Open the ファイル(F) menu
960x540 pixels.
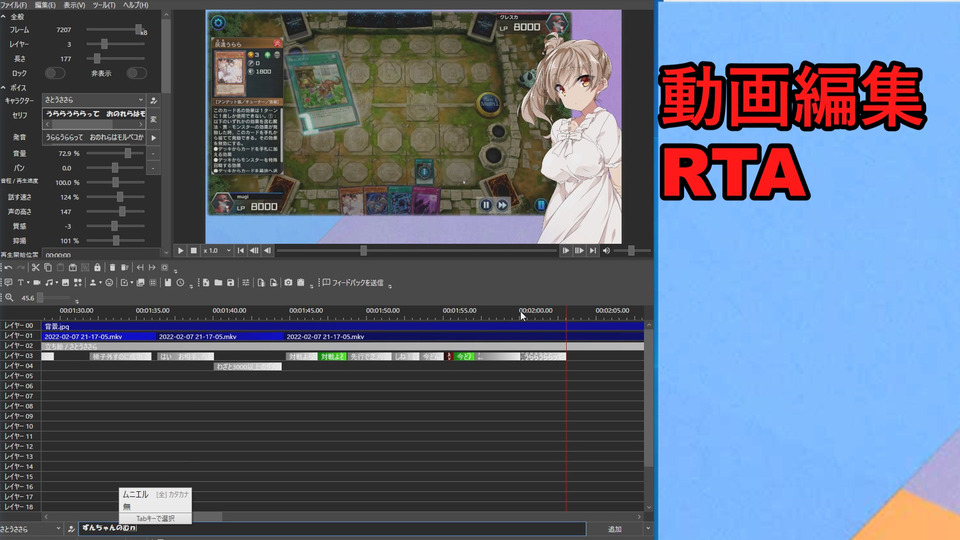pos(13,5)
